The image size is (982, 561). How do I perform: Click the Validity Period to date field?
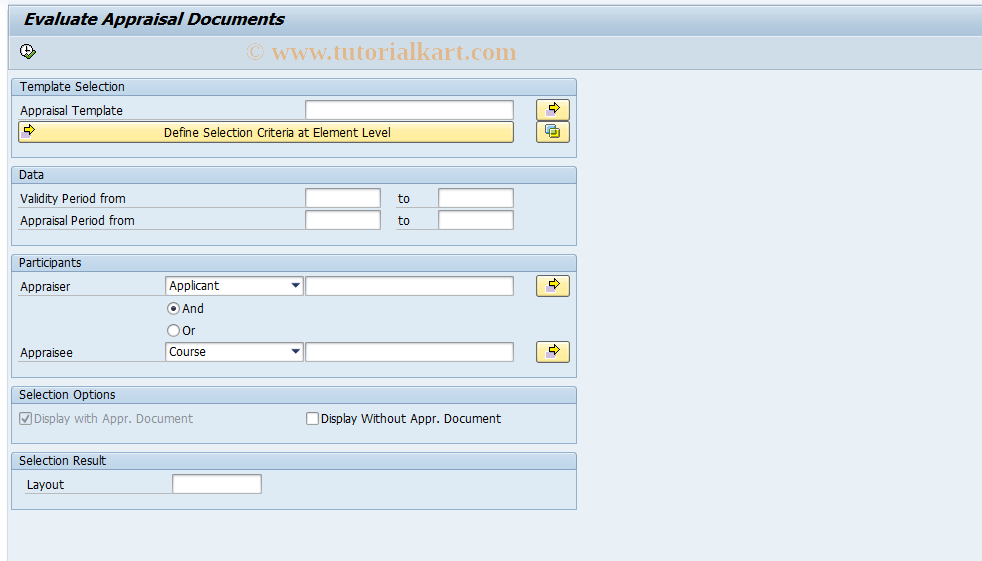(x=476, y=198)
